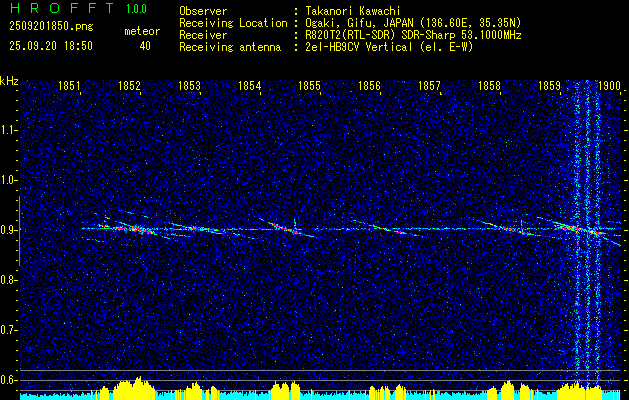Viewport: 629px width, 400px height.
Task: Click the Receiving Location label
Action: point(233,23)
